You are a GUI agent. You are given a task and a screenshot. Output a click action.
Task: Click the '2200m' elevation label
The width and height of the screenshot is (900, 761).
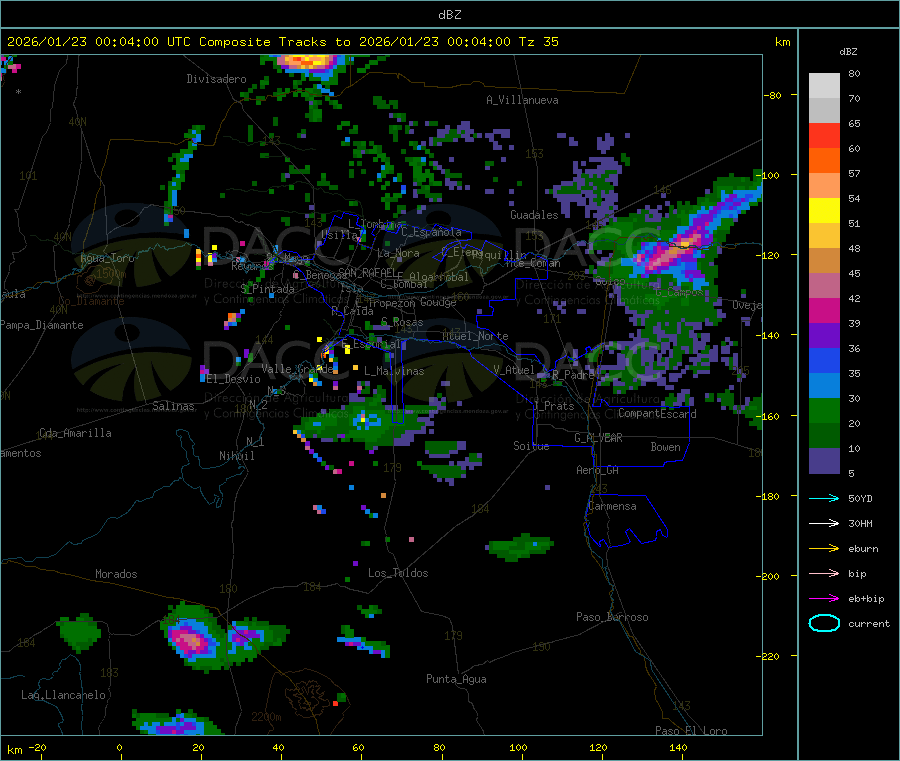(266, 717)
